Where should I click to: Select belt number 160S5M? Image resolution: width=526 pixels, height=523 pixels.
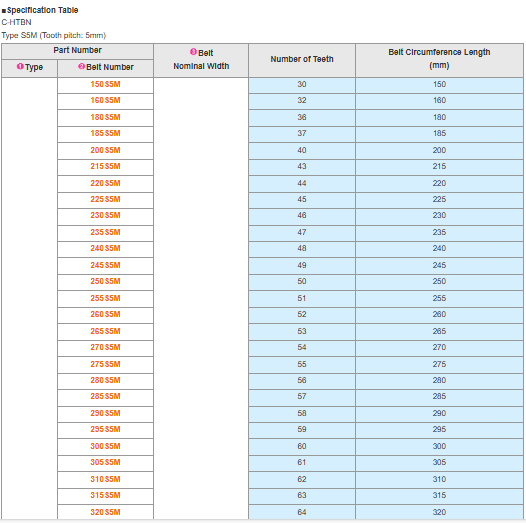click(x=105, y=100)
